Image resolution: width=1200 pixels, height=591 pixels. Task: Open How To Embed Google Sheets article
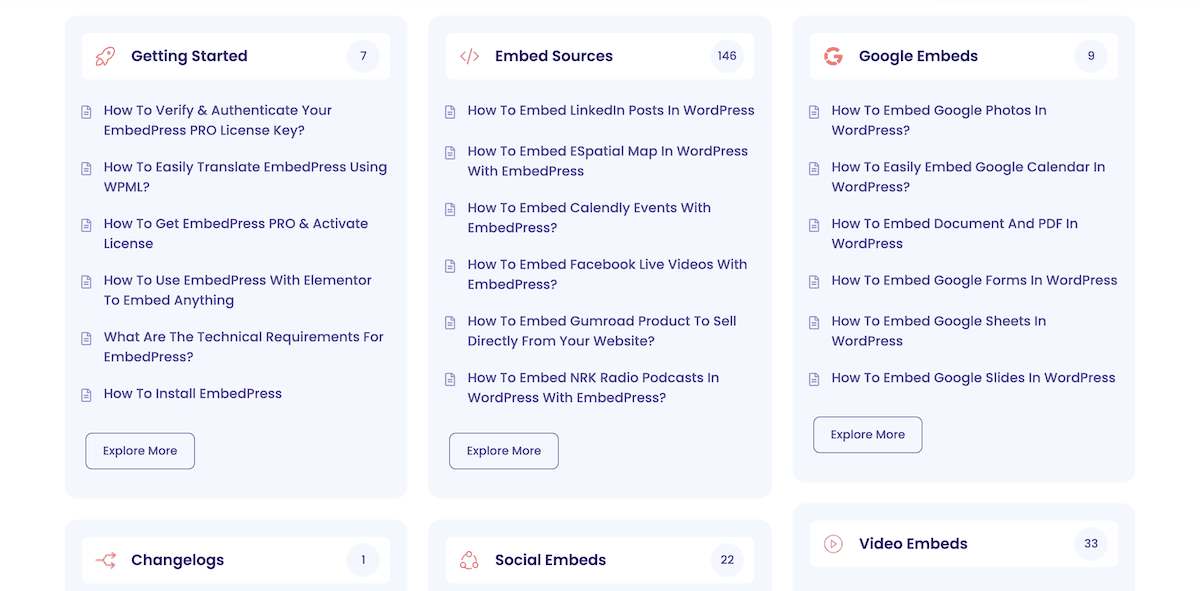939,331
